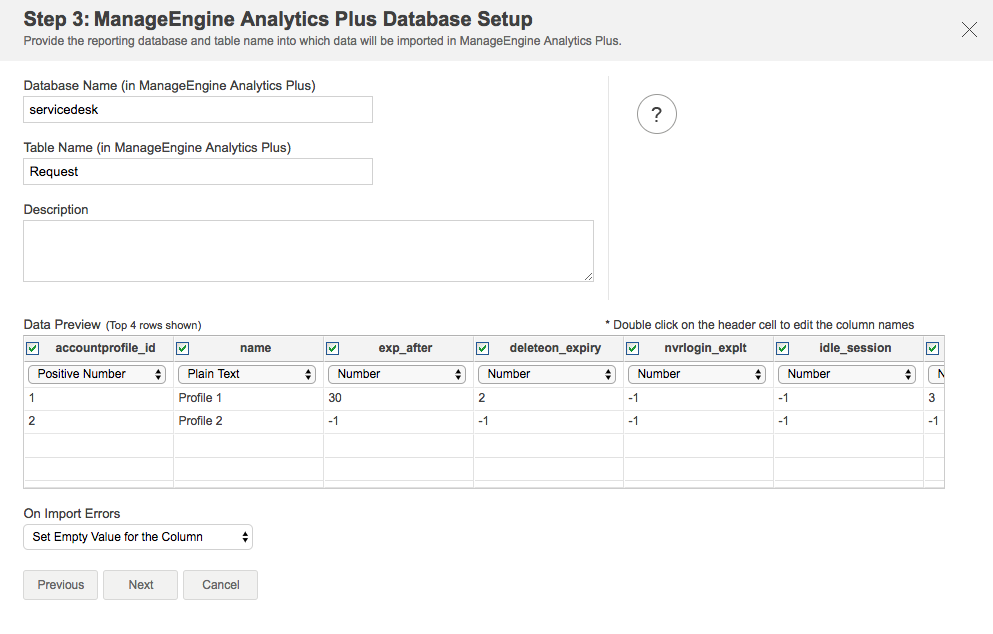The image size is (993, 634).
Task: Open the idle_session Number type dropdown
Action: tap(847, 374)
